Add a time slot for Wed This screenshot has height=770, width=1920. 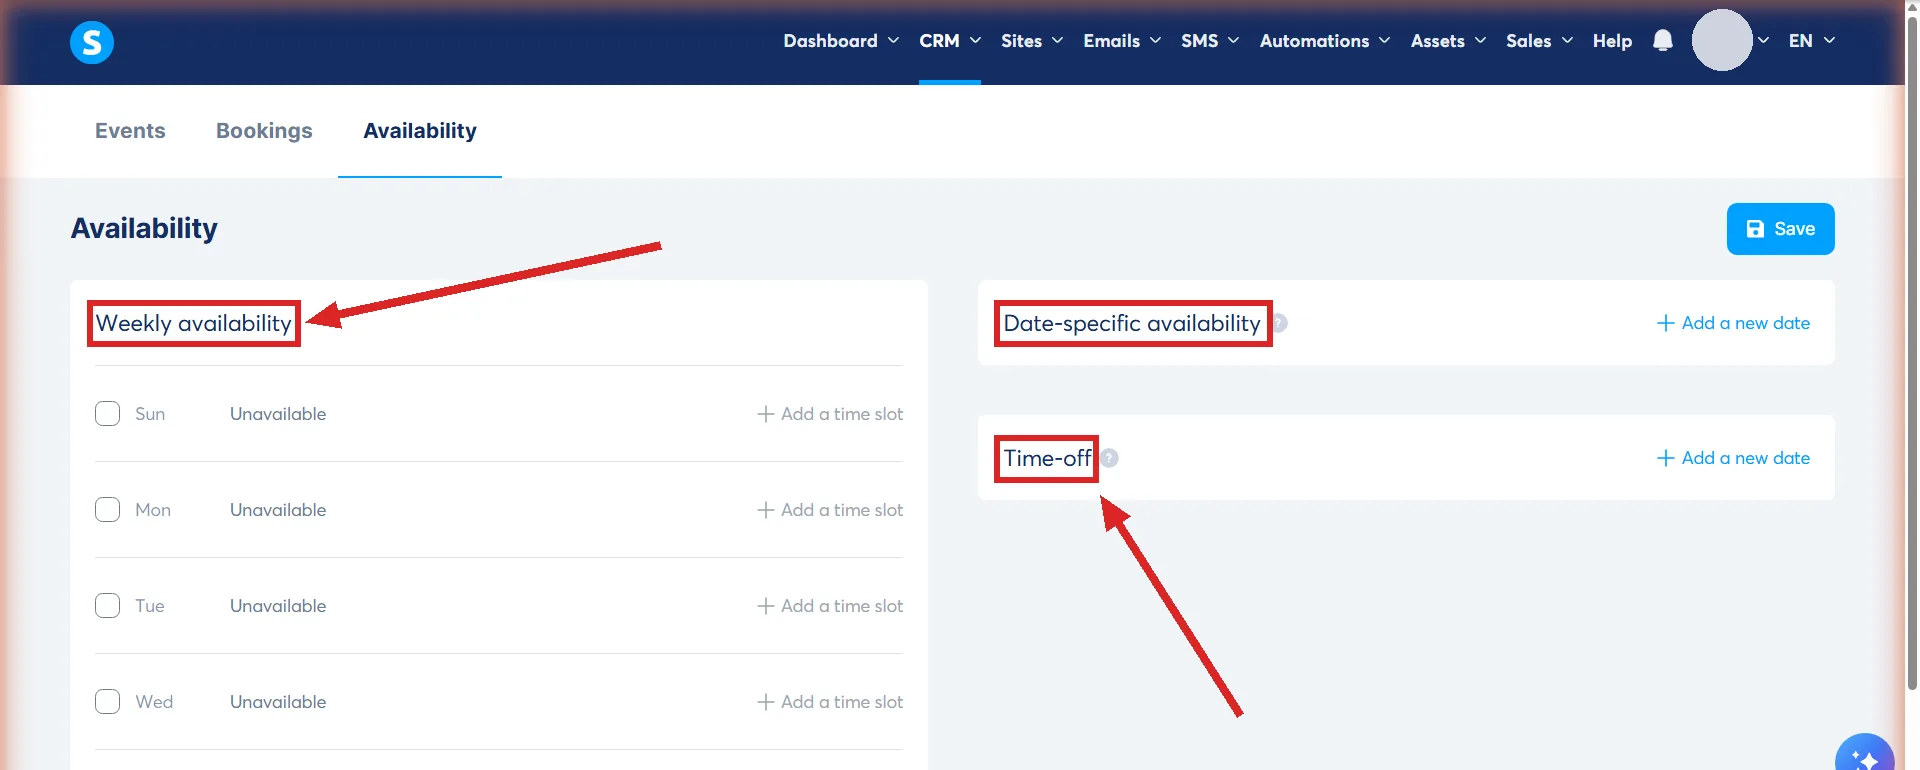(830, 702)
